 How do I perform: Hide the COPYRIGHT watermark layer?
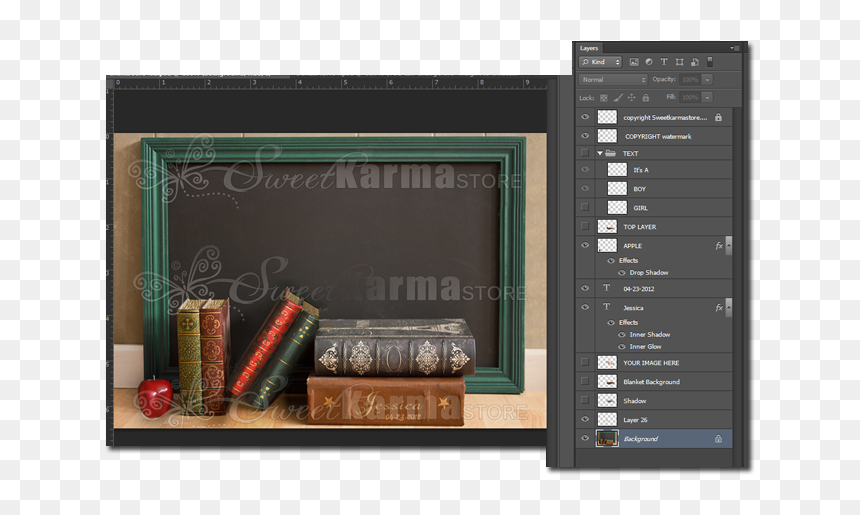[585, 136]
